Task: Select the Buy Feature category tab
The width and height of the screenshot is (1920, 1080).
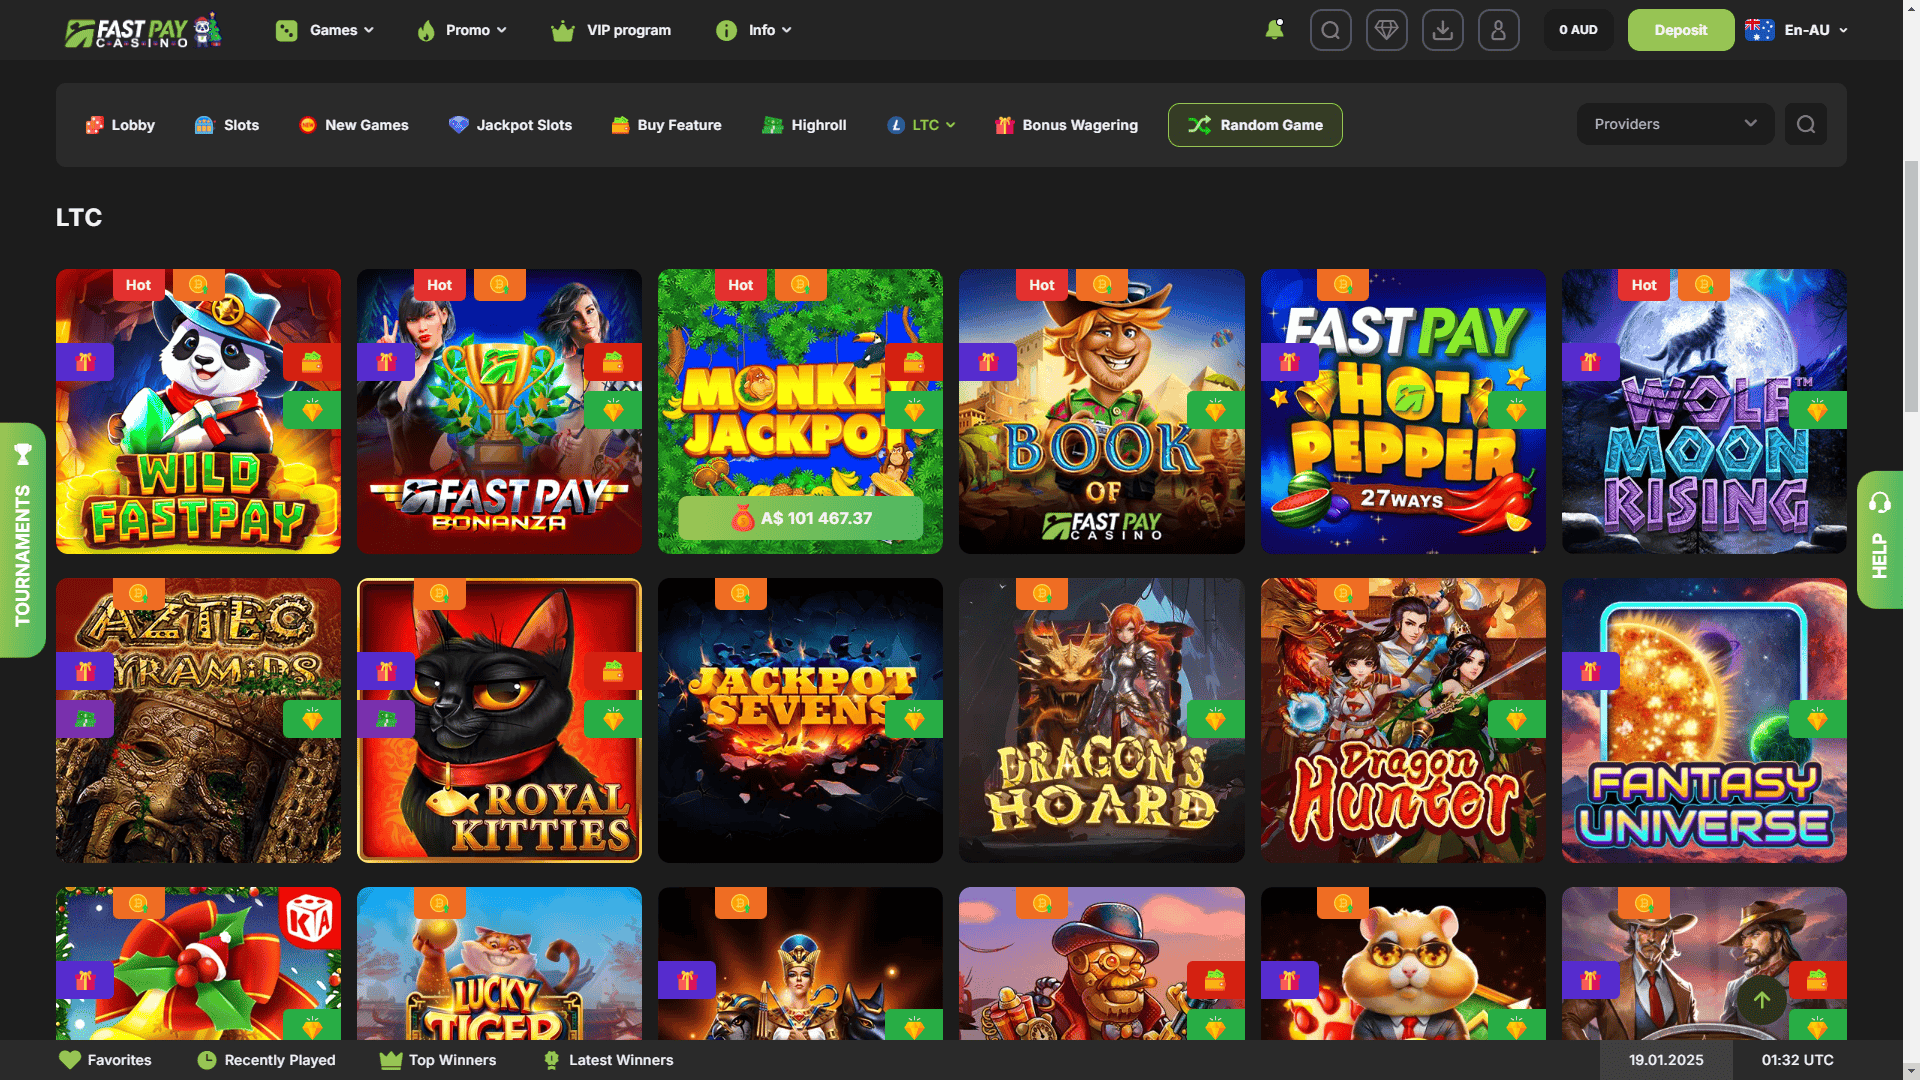Action: point(666,125)
